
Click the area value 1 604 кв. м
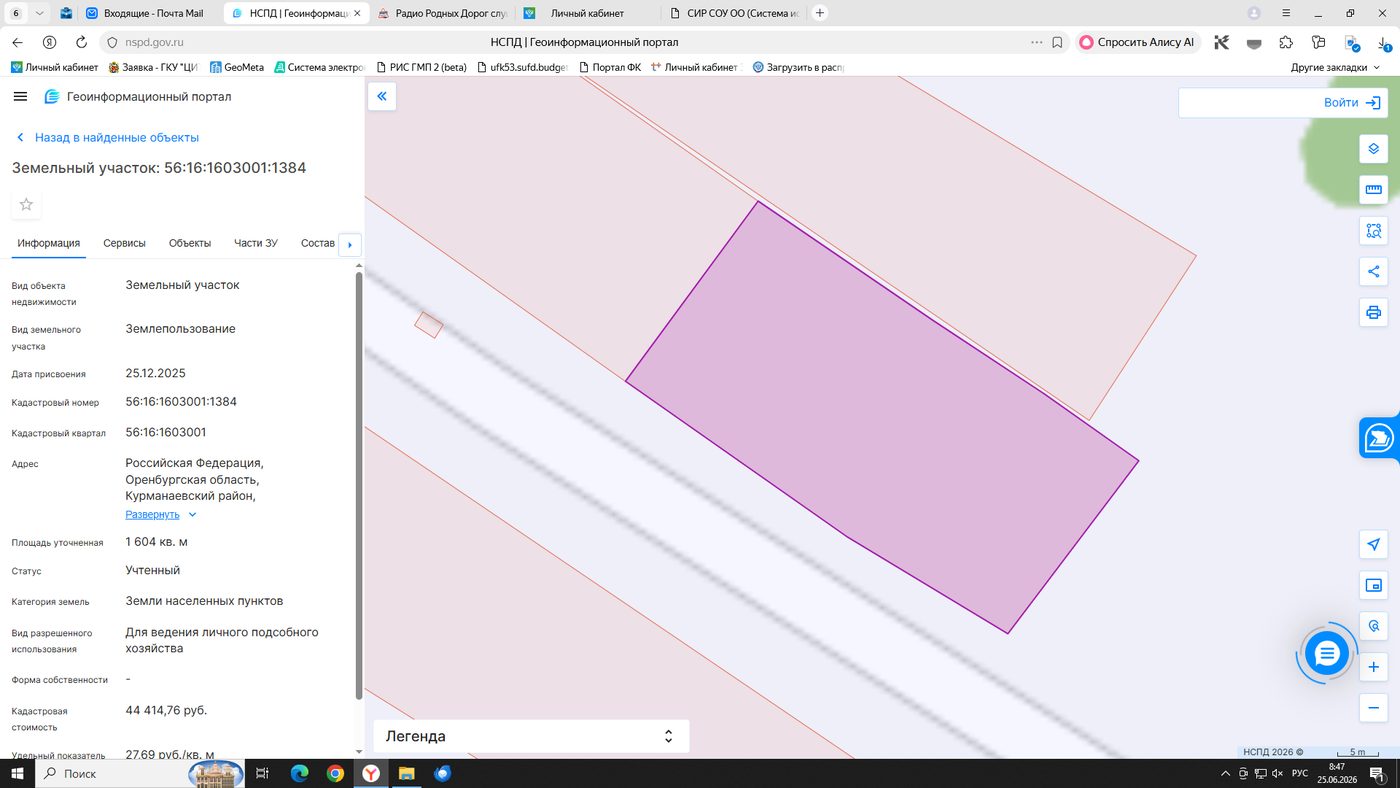tap(156, 542)
